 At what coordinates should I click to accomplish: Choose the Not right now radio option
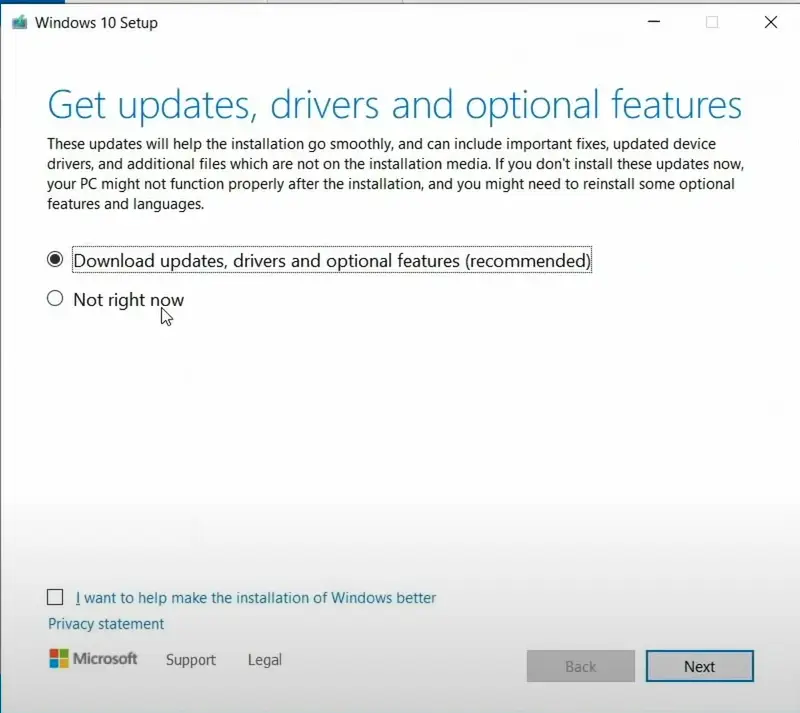(55, 299)
